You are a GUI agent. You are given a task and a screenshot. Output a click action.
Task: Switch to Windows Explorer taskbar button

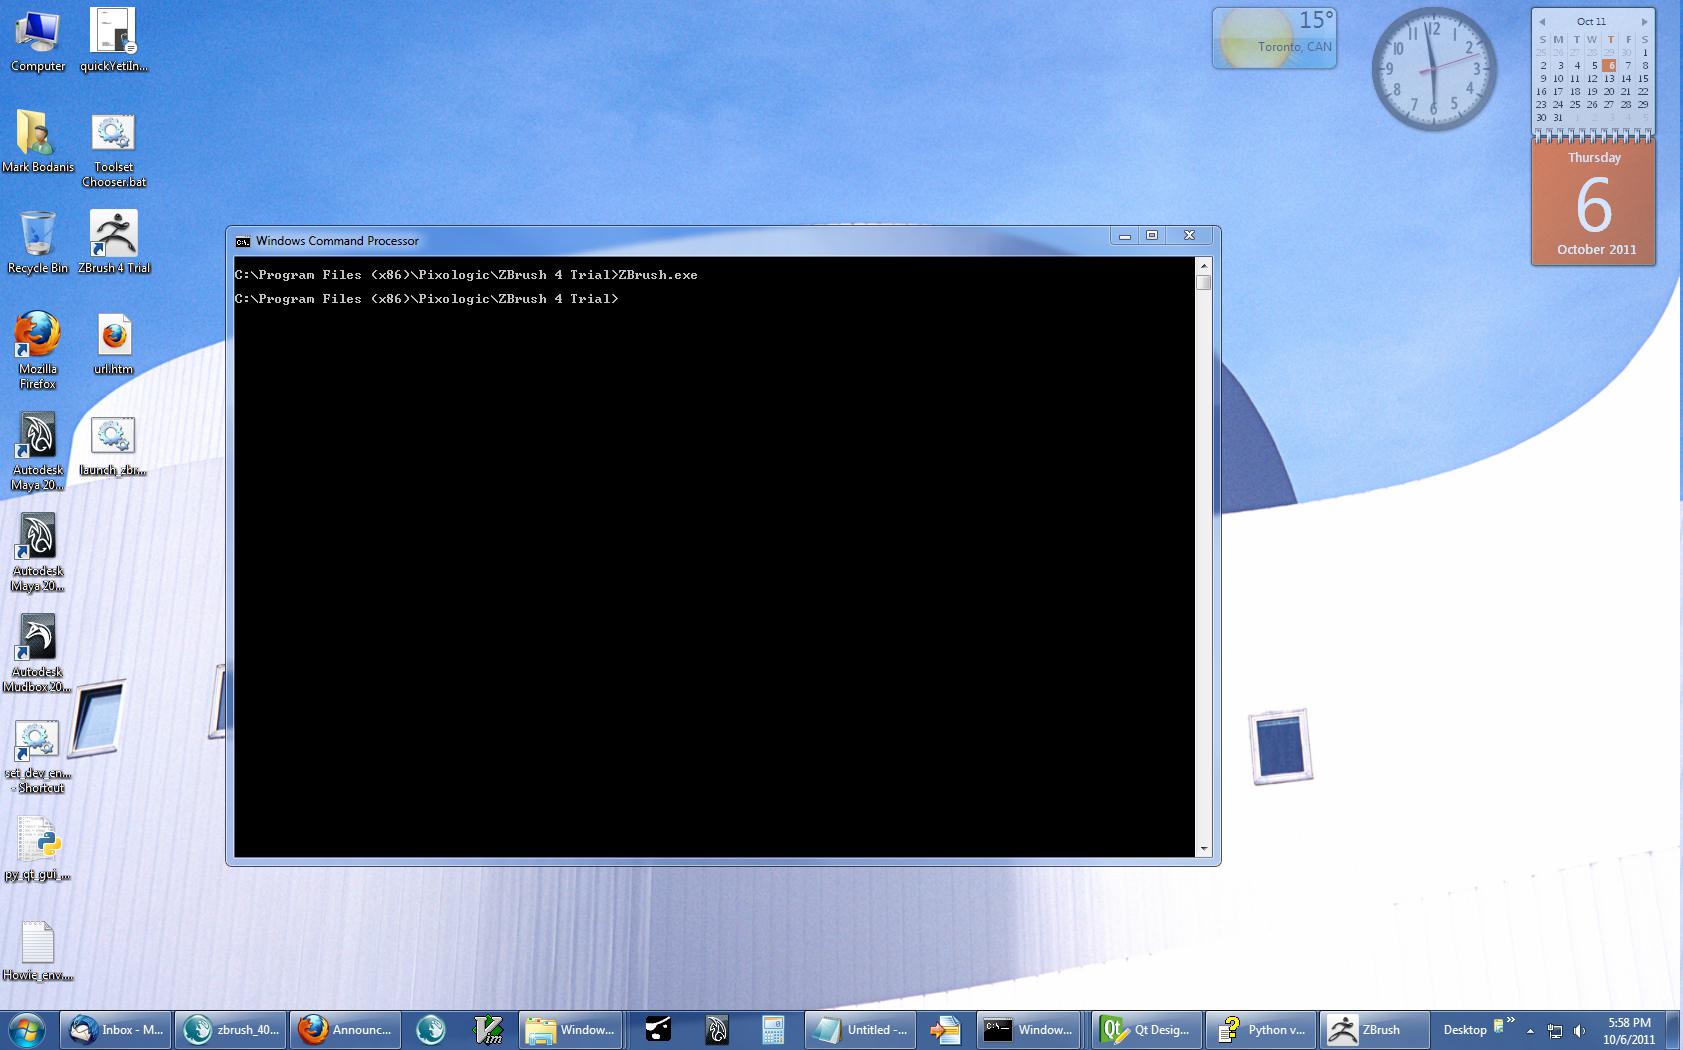571,1029
